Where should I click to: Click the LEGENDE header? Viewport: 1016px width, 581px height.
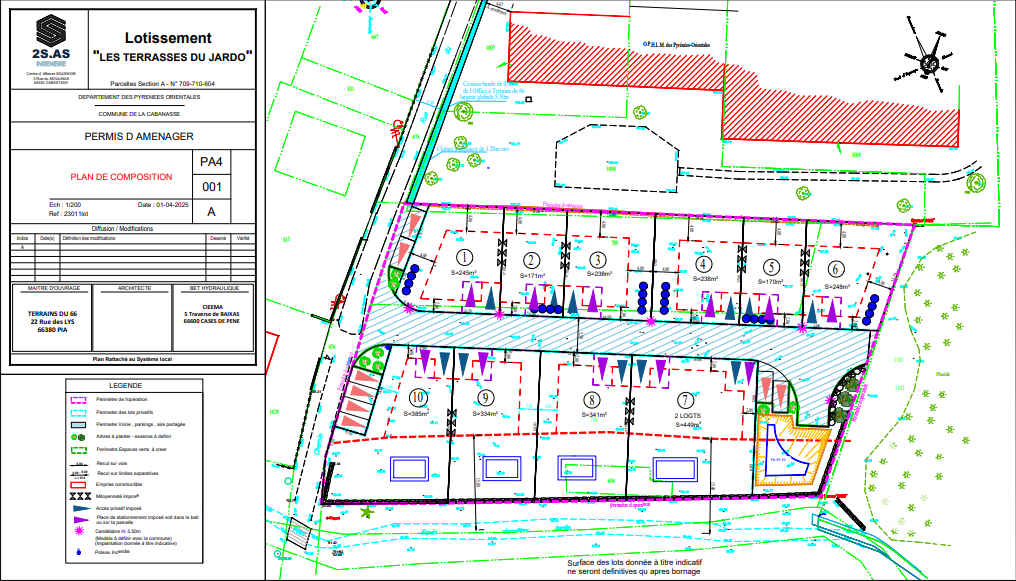(x=125, y=385)
